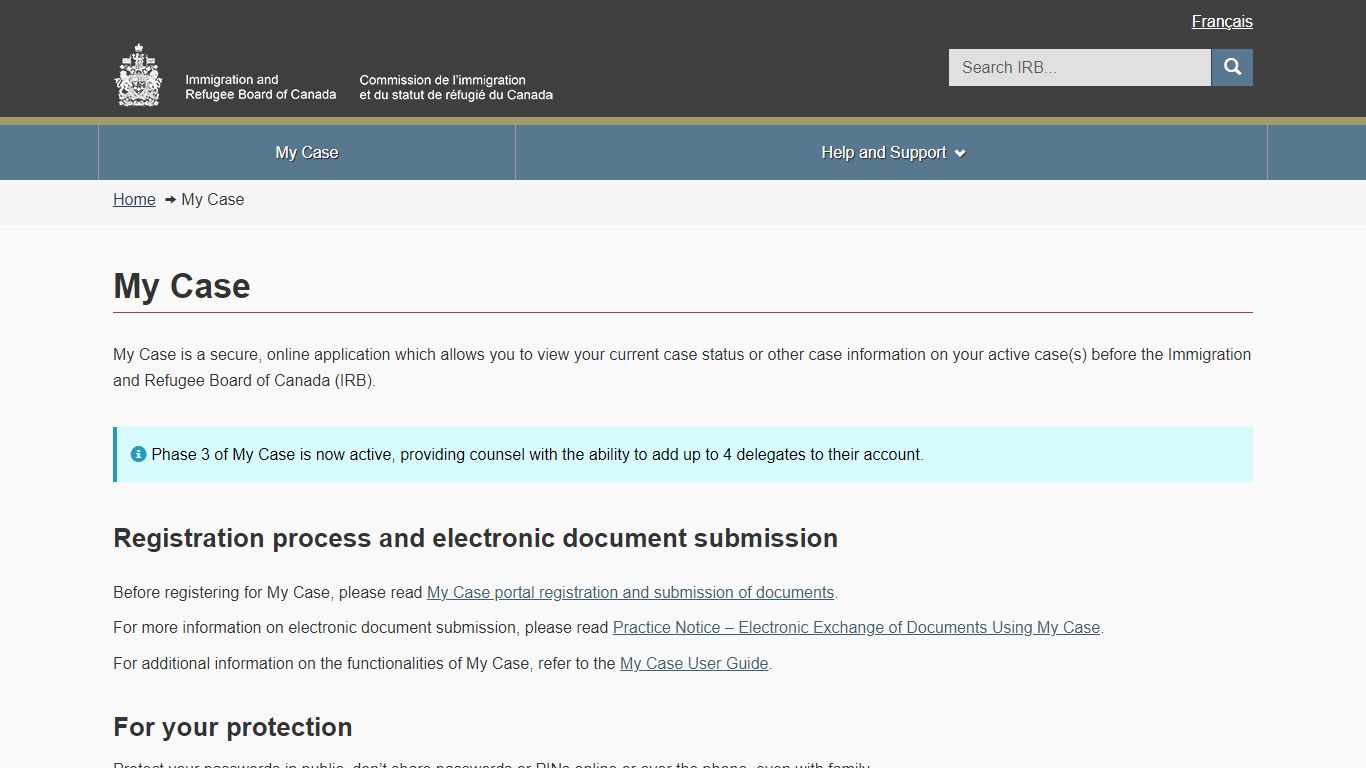Navigate to Home via the breadcrumb
This screenshot has height=768, width=1366.
[x=133, y=199]
